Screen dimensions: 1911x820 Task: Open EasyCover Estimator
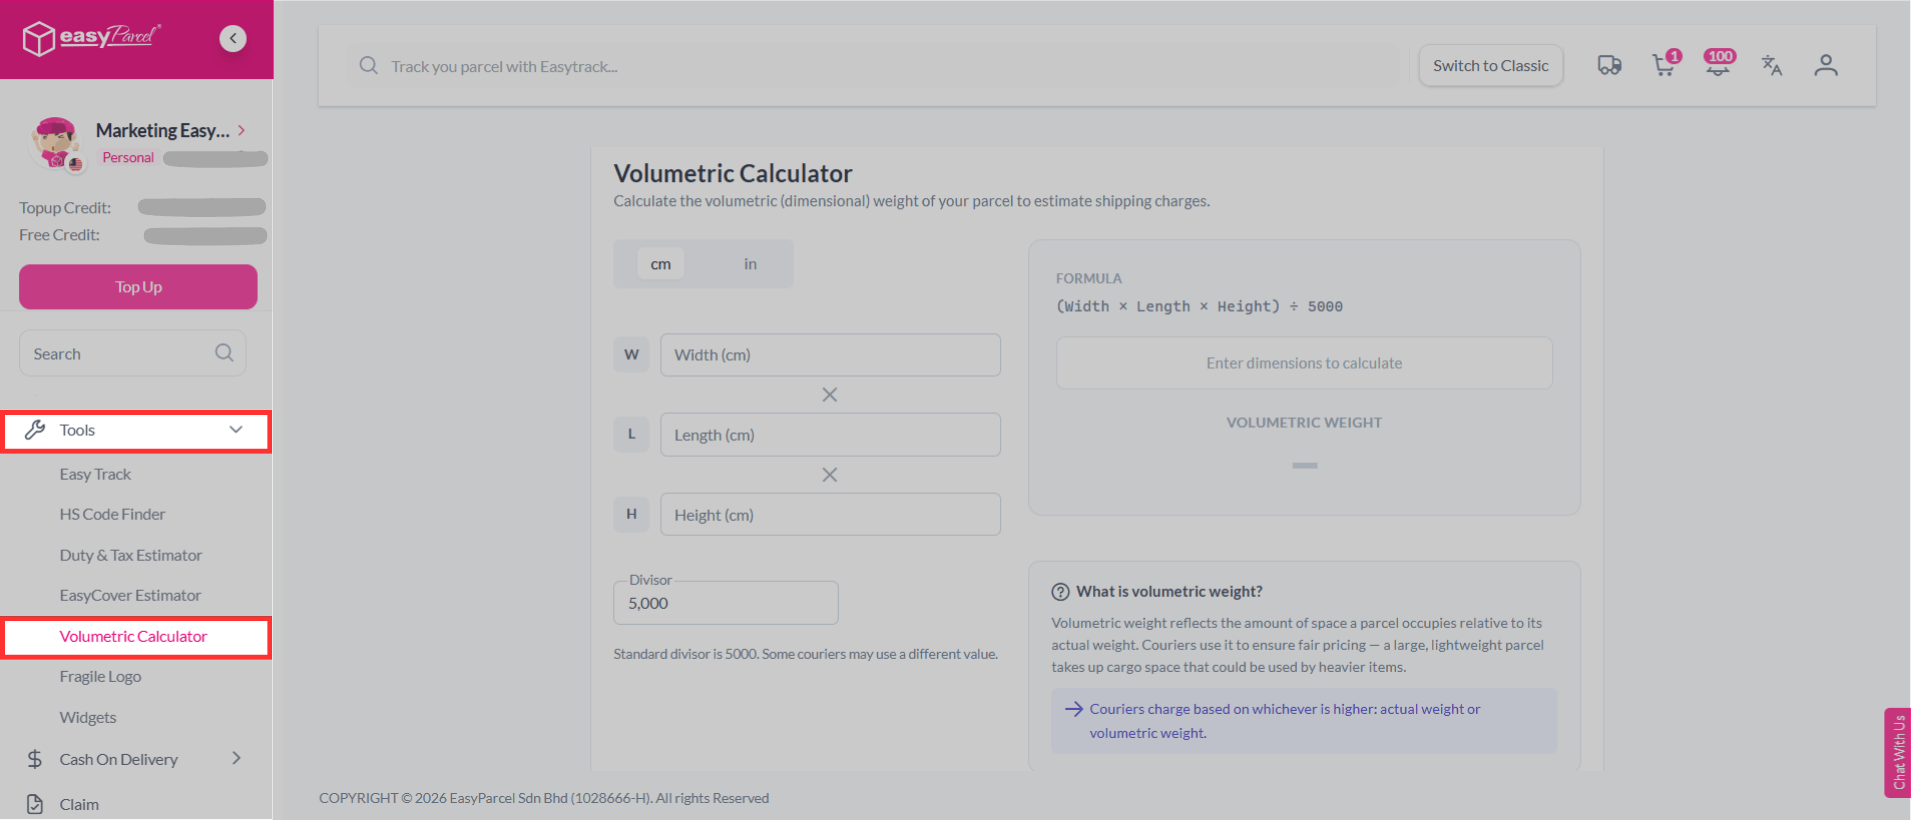click(x=130, y=595)
